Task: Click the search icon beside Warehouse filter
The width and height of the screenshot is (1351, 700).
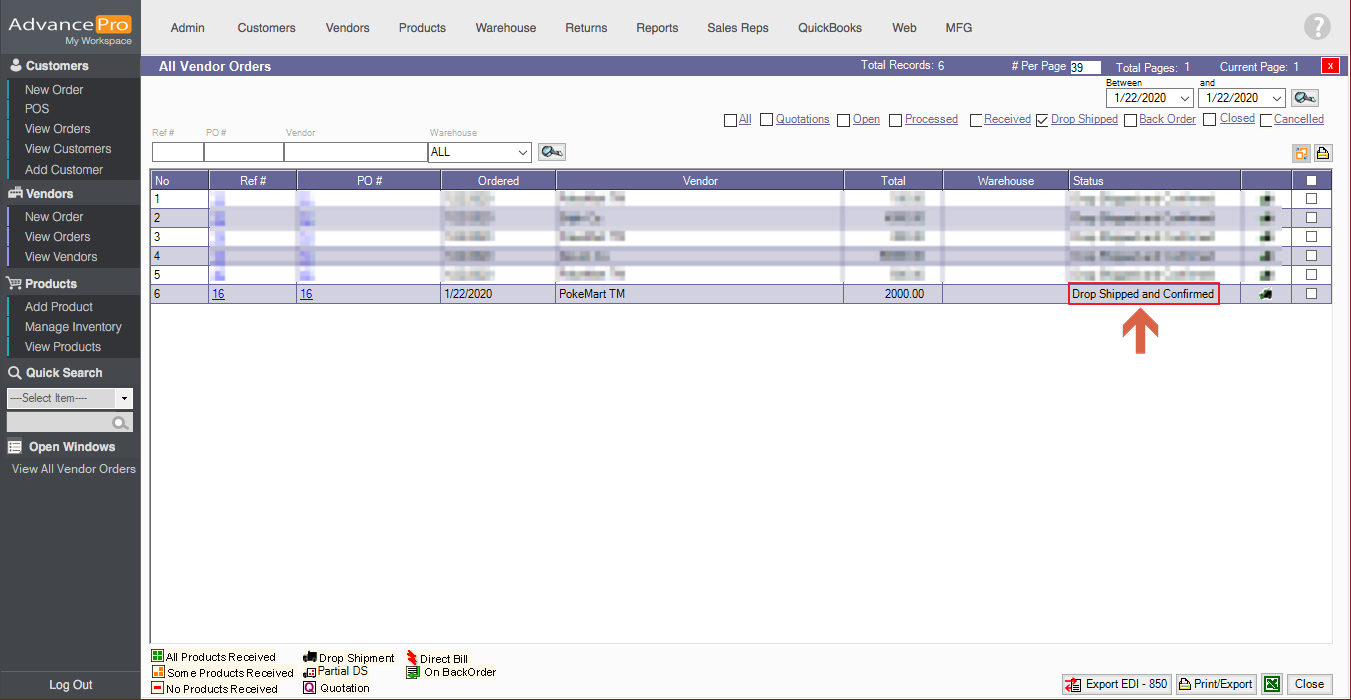Action: click(x=551, y=152)
